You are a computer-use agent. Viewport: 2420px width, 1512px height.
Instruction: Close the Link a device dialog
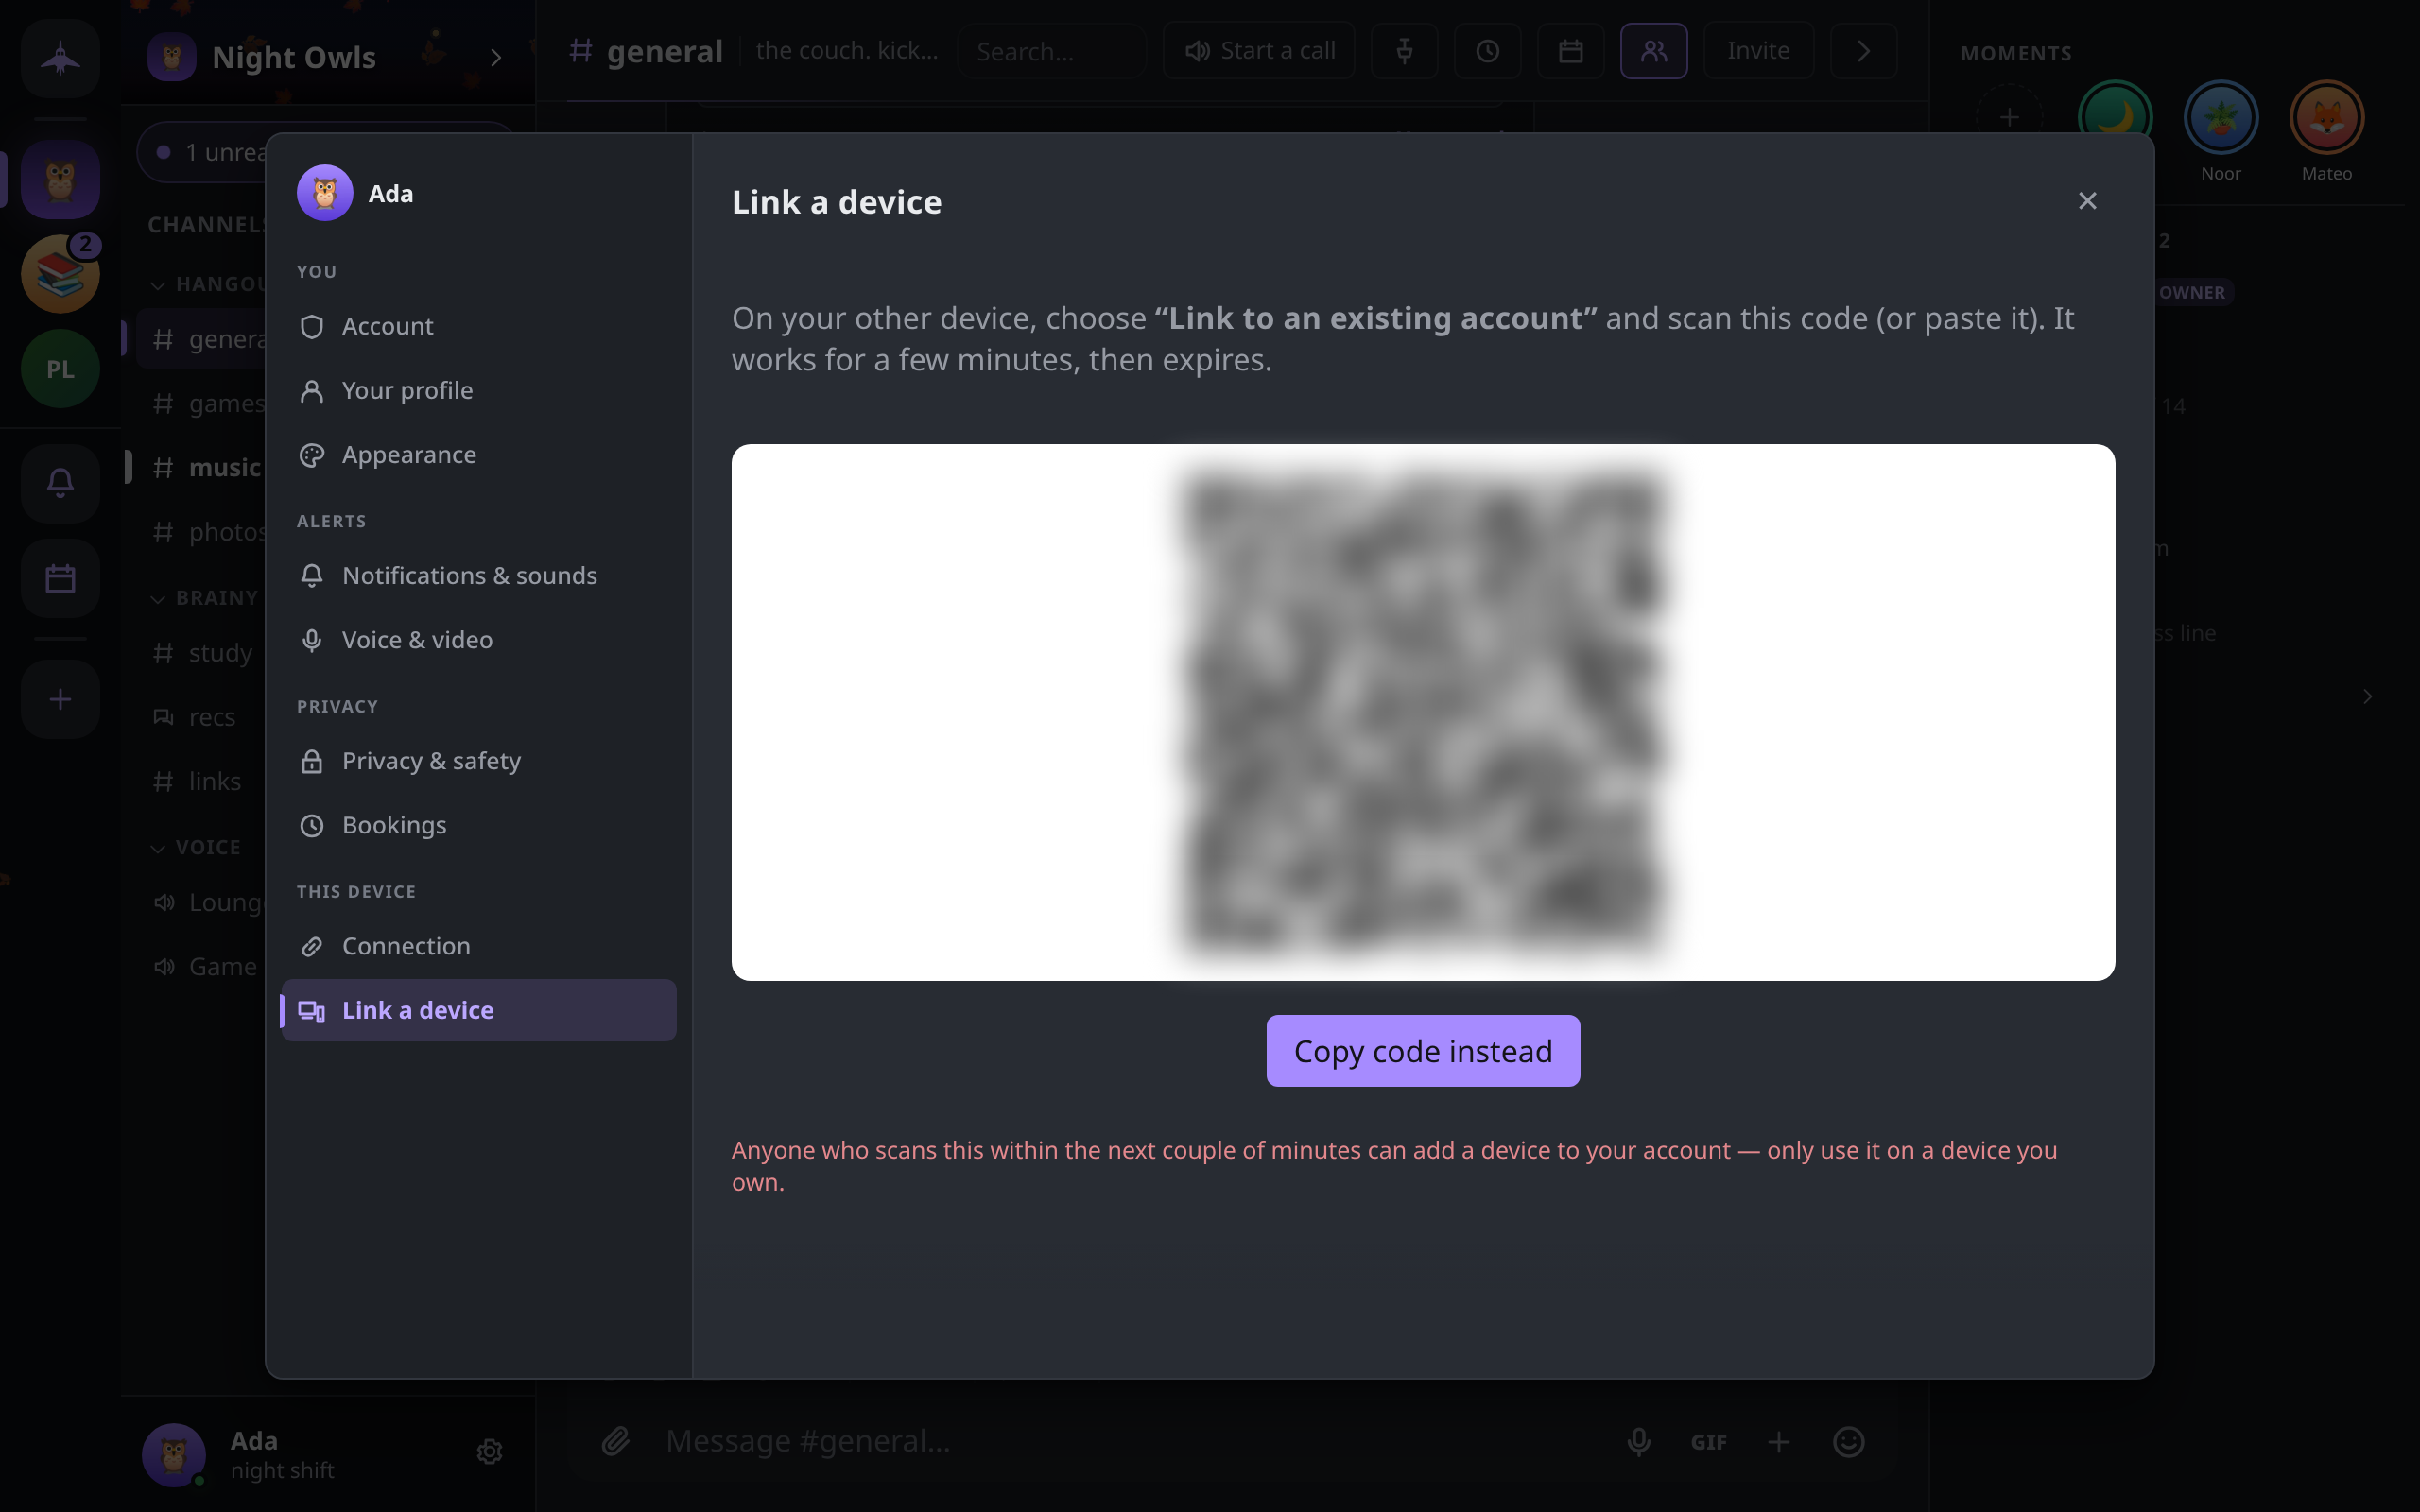(x=2087, y=201)
